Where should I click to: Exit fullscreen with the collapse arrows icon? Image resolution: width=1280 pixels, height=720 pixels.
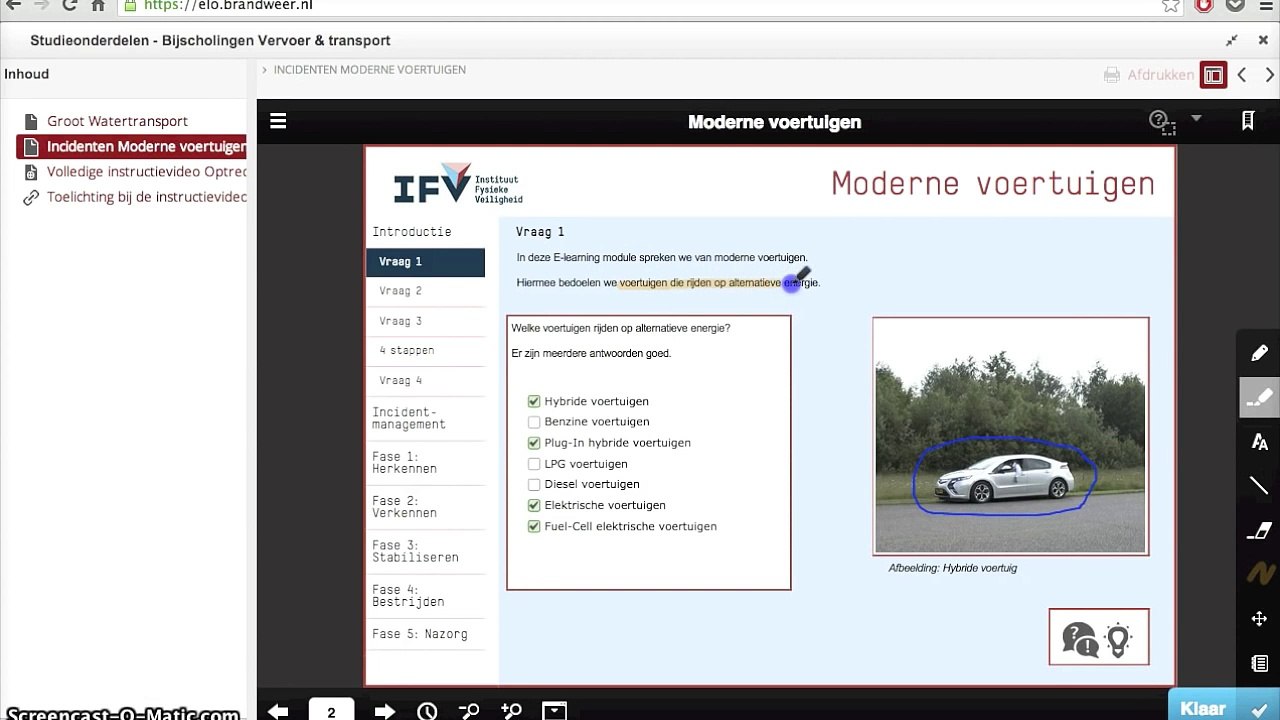(1232, 41)
